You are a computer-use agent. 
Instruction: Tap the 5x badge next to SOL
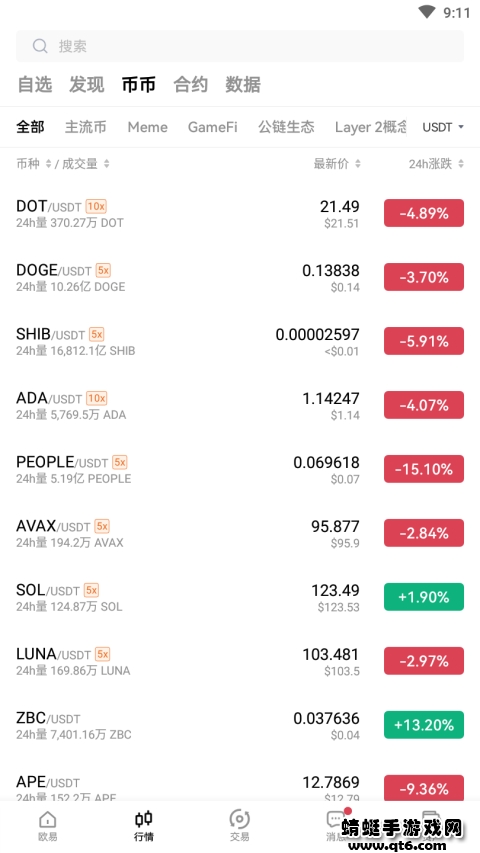(91, 590)
